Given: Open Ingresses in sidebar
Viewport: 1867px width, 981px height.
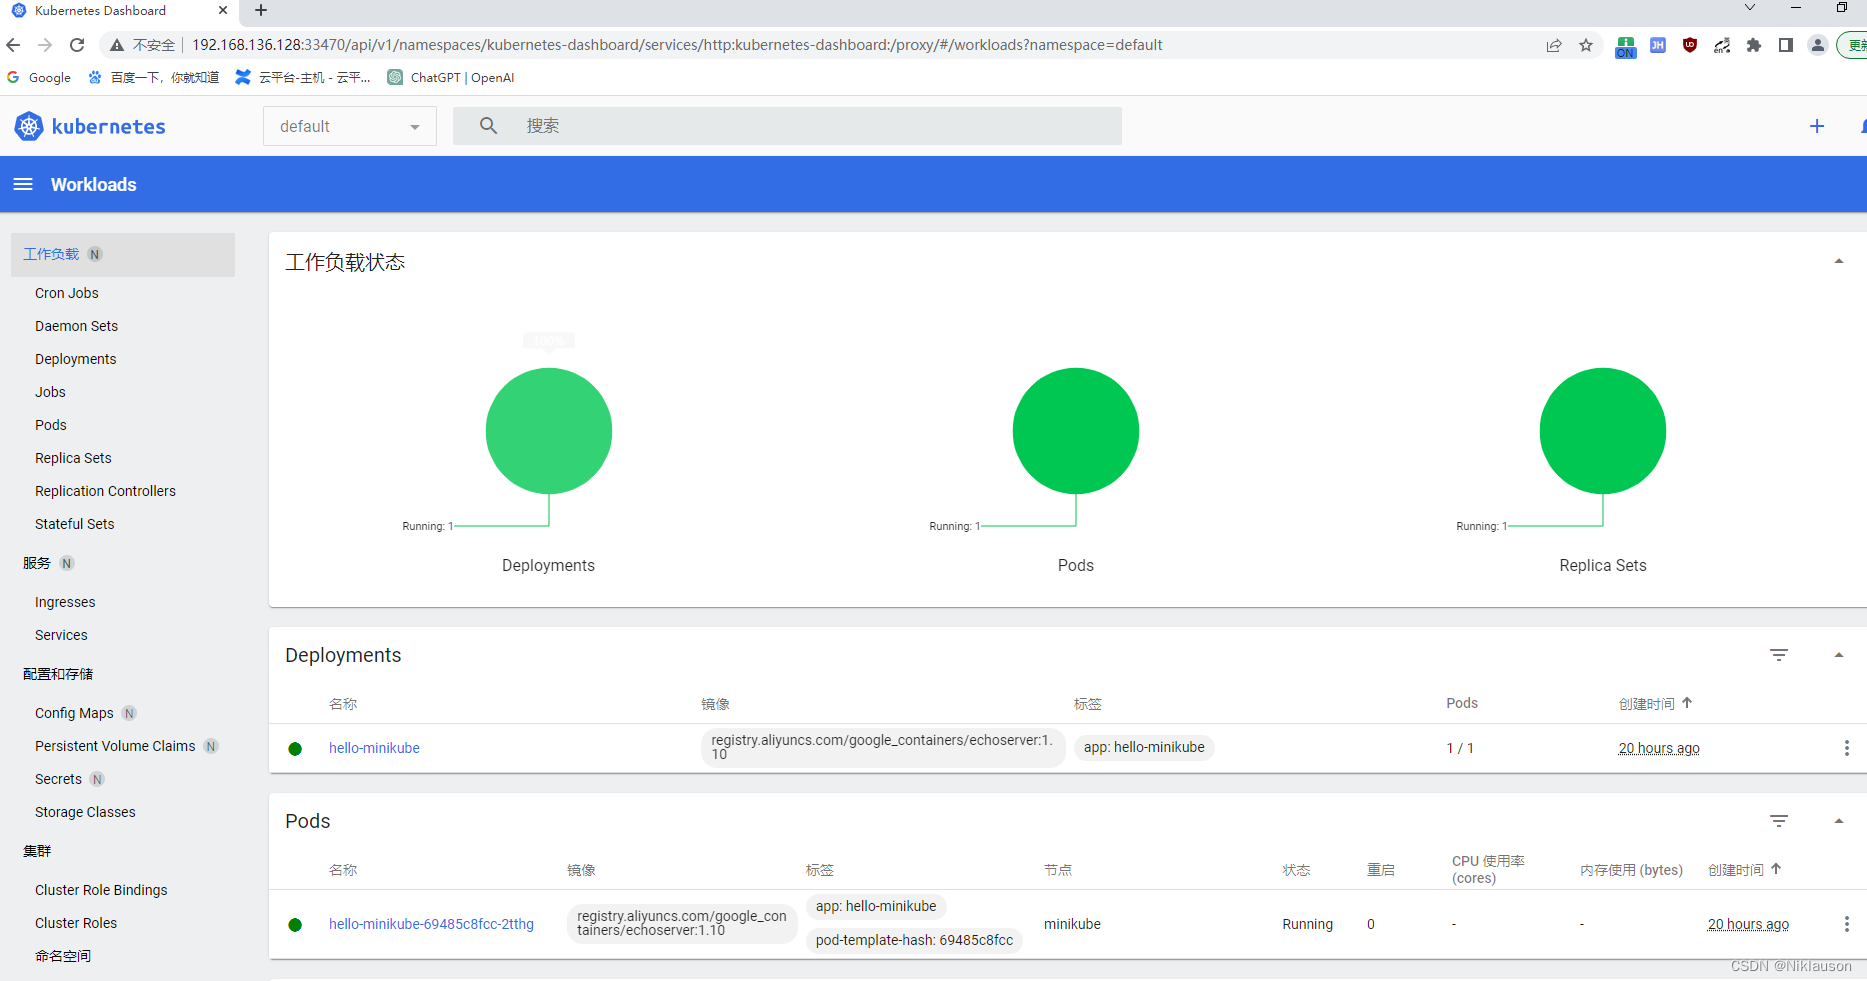Looking at the screenshot, I should [x=65, y=602].
